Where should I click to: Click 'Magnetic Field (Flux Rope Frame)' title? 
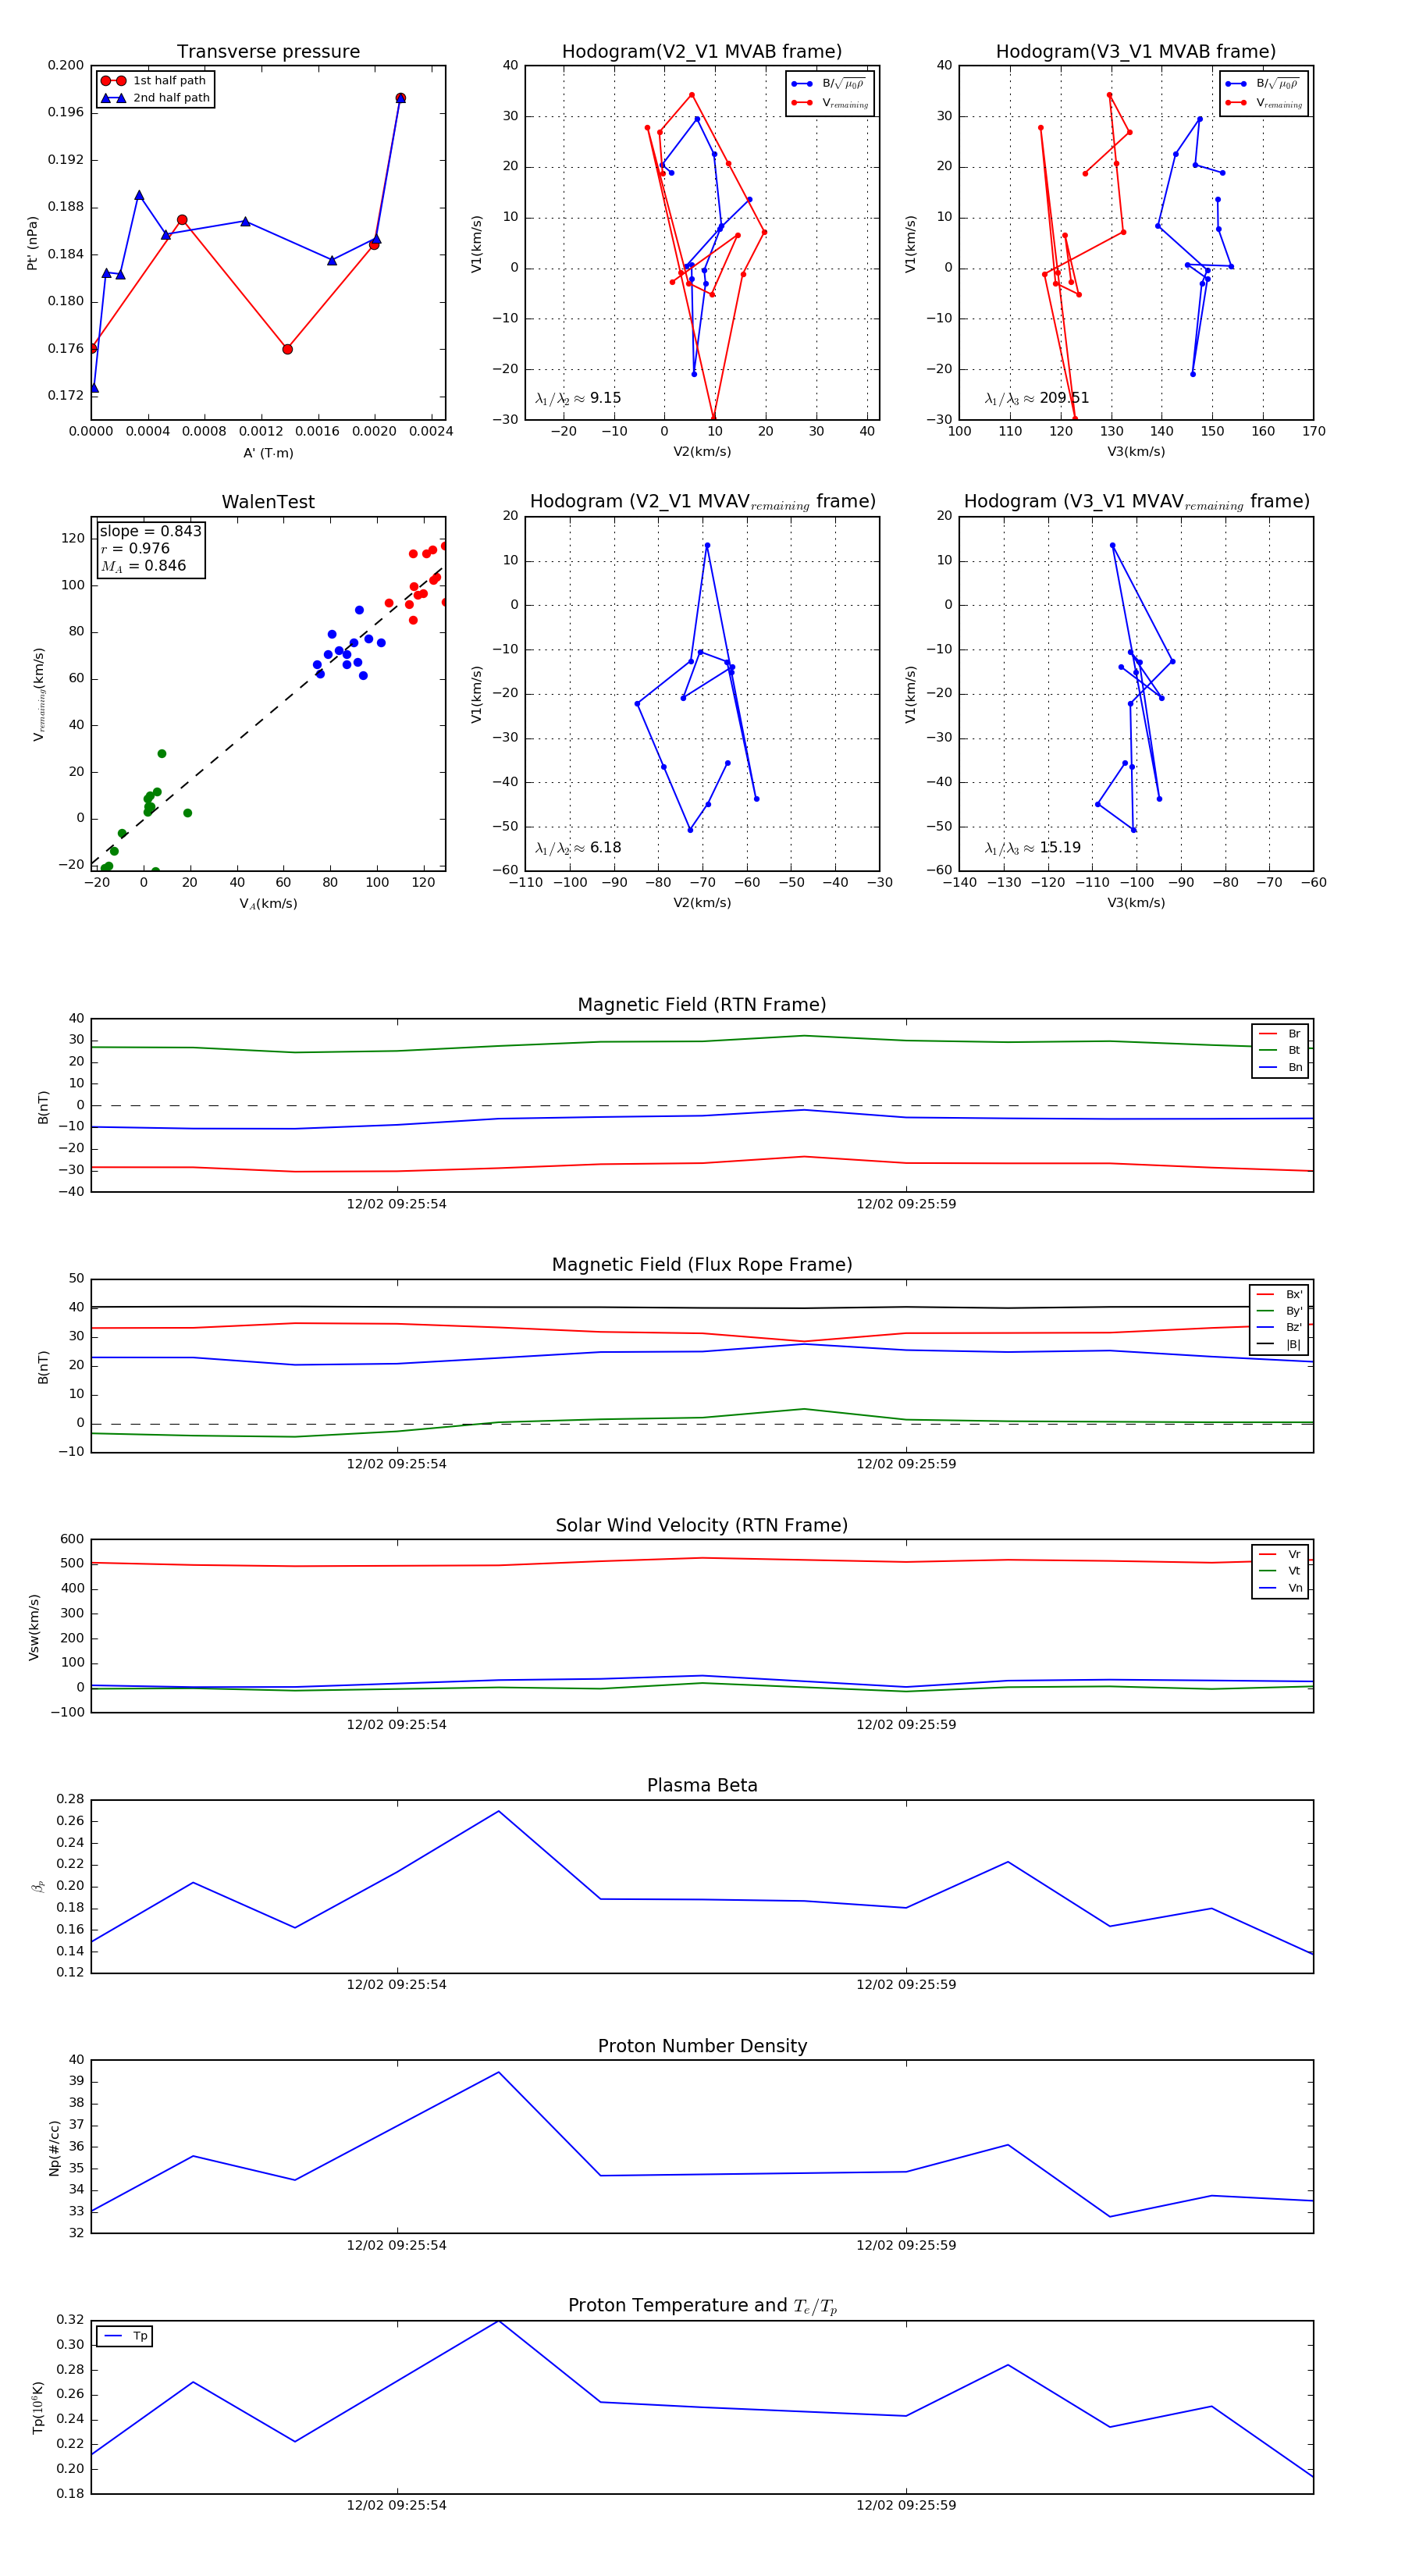(x=702, y=1265)
